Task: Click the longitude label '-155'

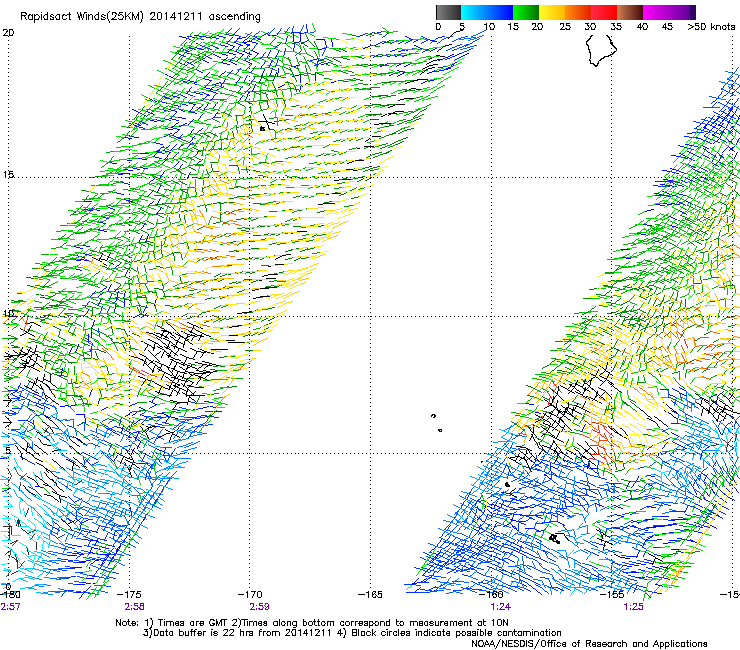Action: coord(612,594)
